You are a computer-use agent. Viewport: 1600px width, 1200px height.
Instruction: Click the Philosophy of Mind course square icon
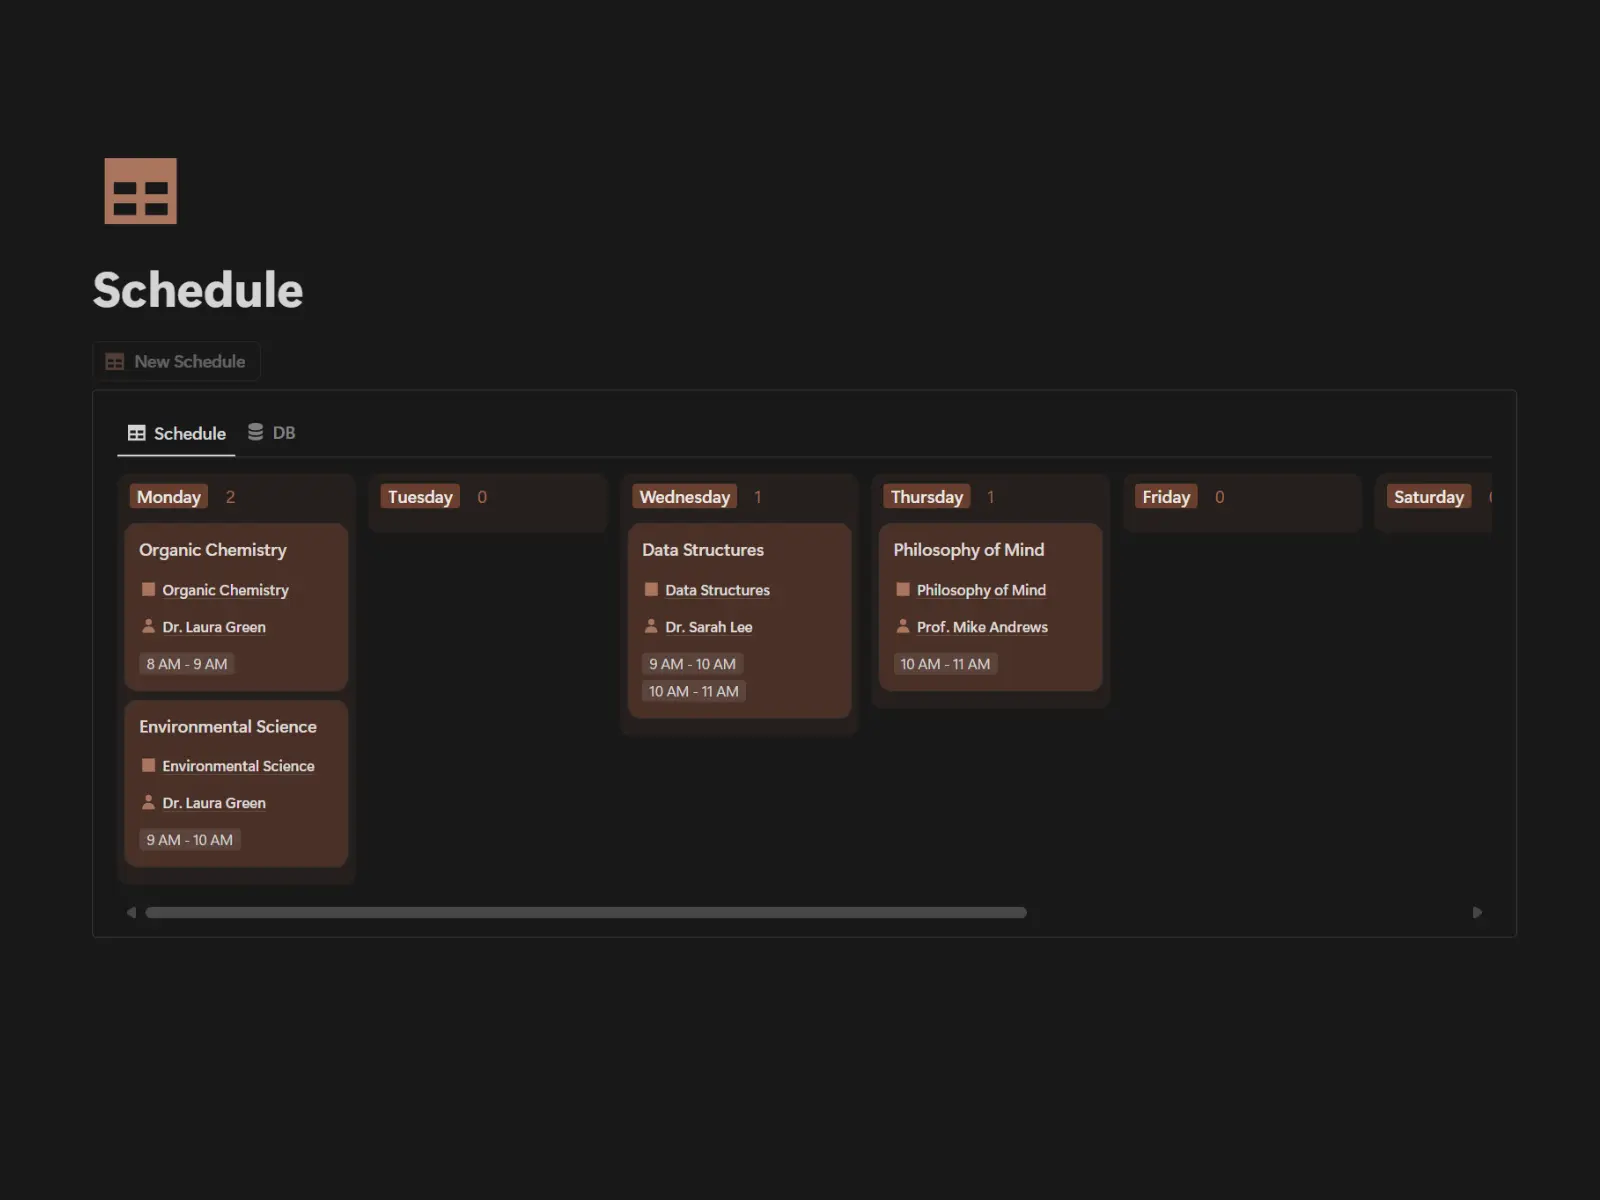click(x=903, y=590)
